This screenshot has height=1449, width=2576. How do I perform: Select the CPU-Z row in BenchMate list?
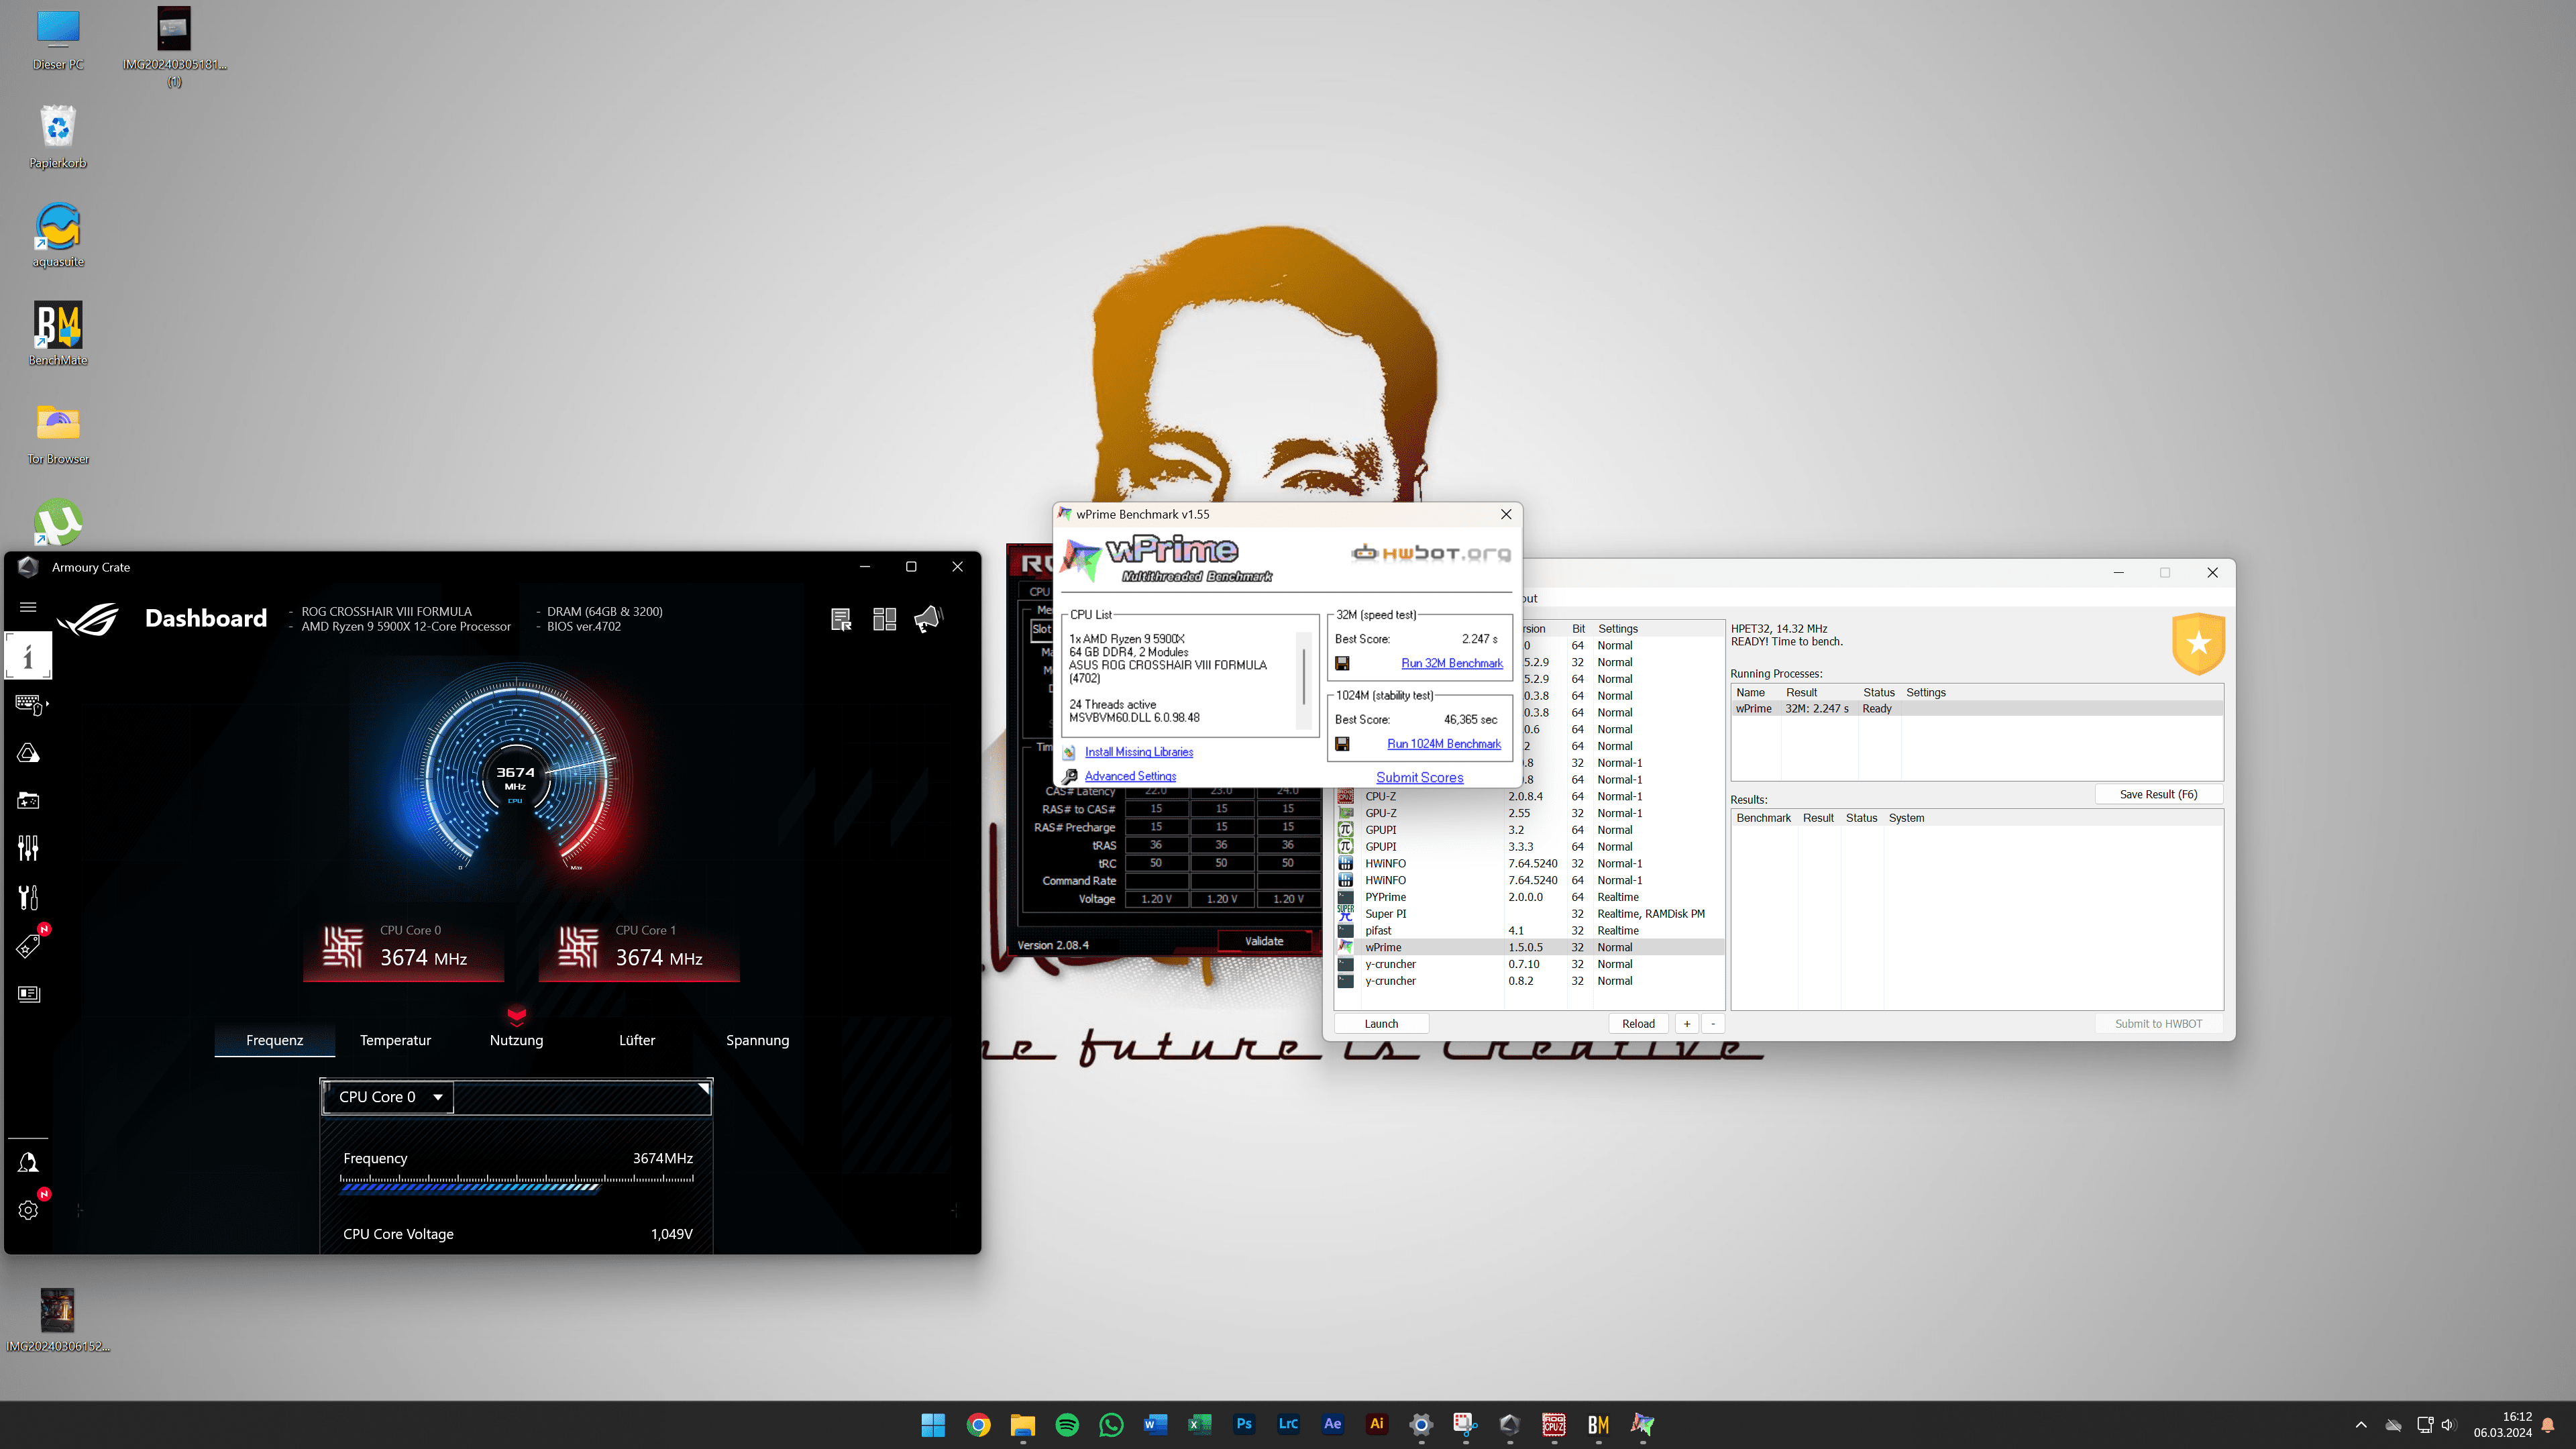click(x=1530, y=797)
